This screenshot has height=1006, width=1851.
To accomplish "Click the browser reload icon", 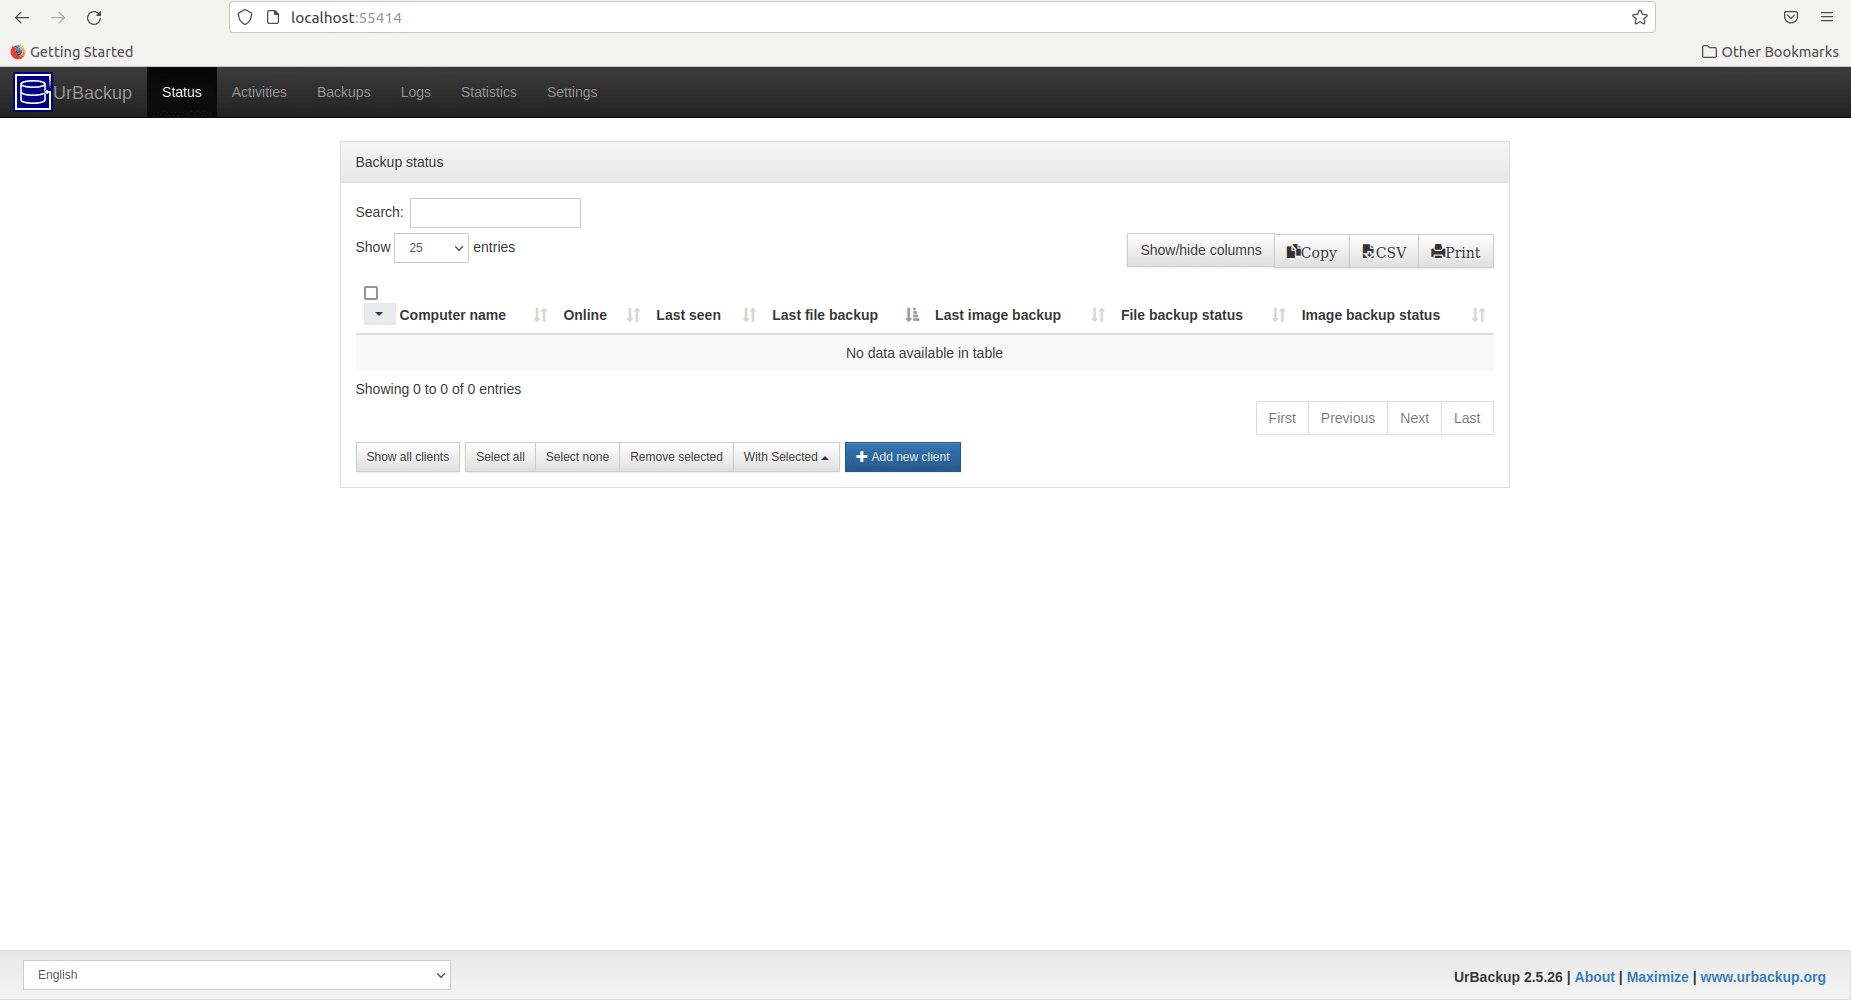I will coord(94,18).
